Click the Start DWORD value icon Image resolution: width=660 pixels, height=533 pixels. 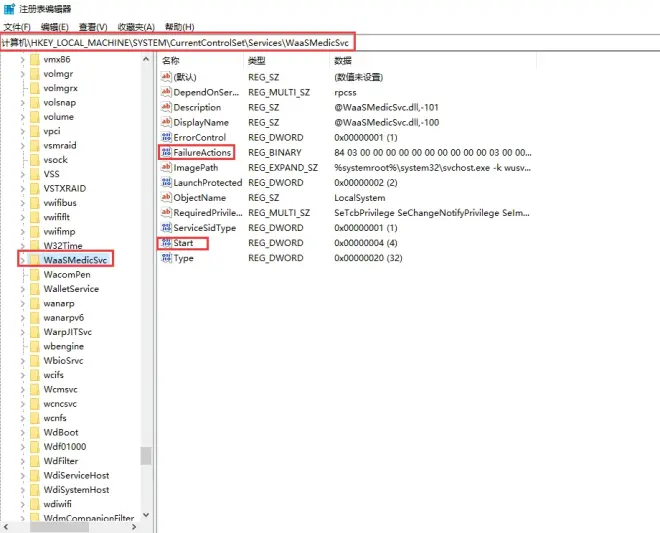tap(166, 243)
